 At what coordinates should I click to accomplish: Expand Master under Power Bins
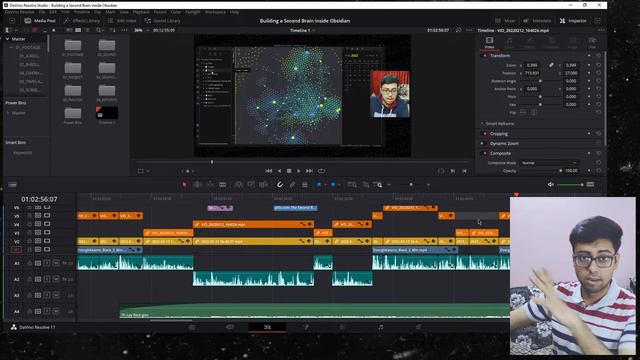(x=8, y=113)
